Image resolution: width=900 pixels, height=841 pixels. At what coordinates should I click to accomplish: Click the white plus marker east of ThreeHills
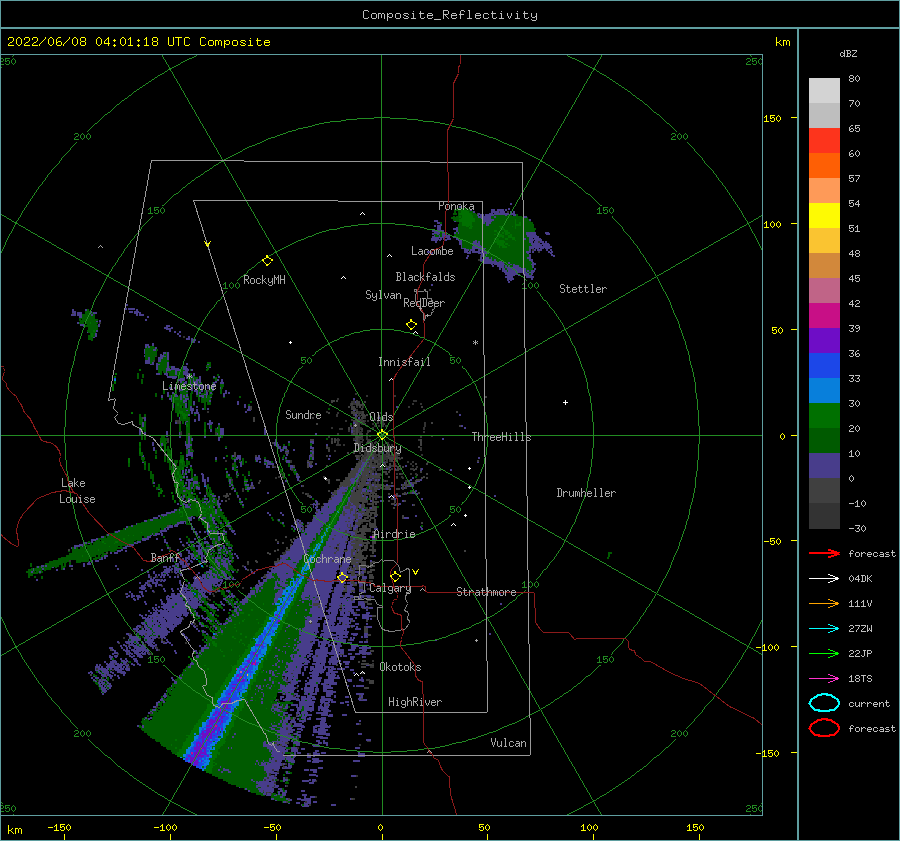[x=565, y=402]
